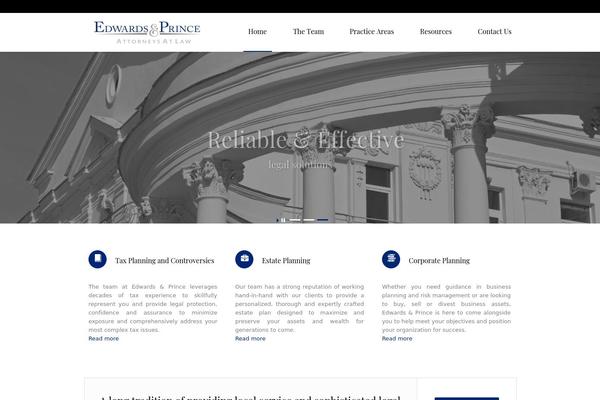Click the Edwards & Prince logo

tap(147, 32)
